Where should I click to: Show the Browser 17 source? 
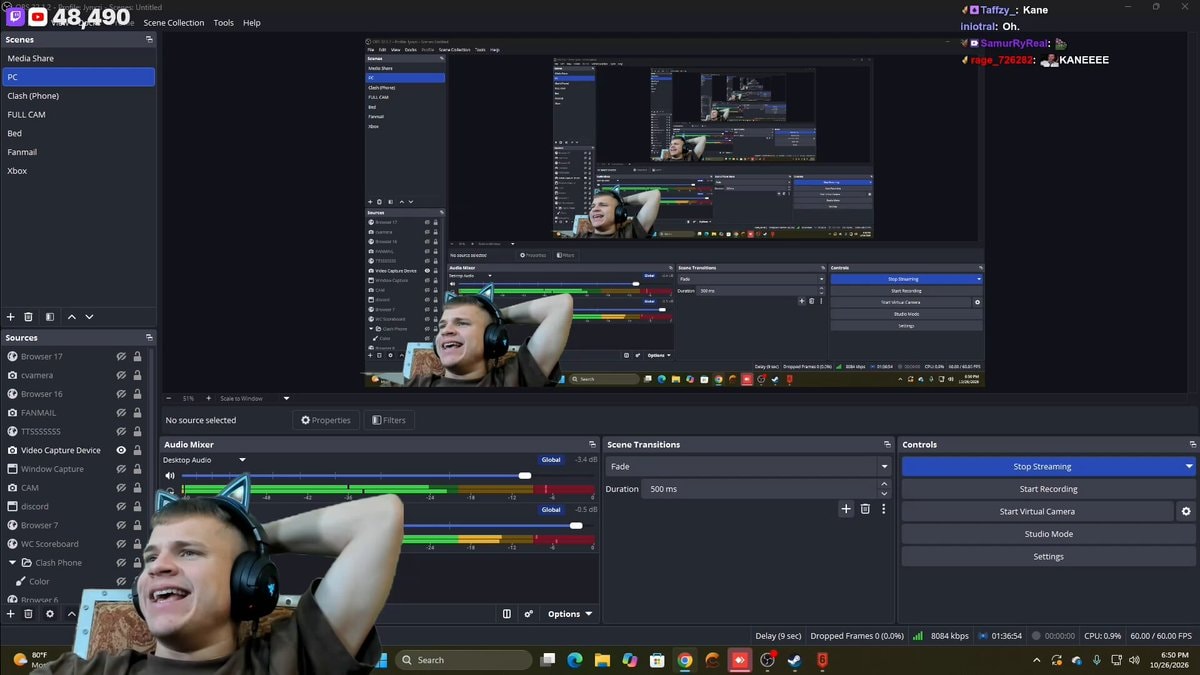coord(121,356)
